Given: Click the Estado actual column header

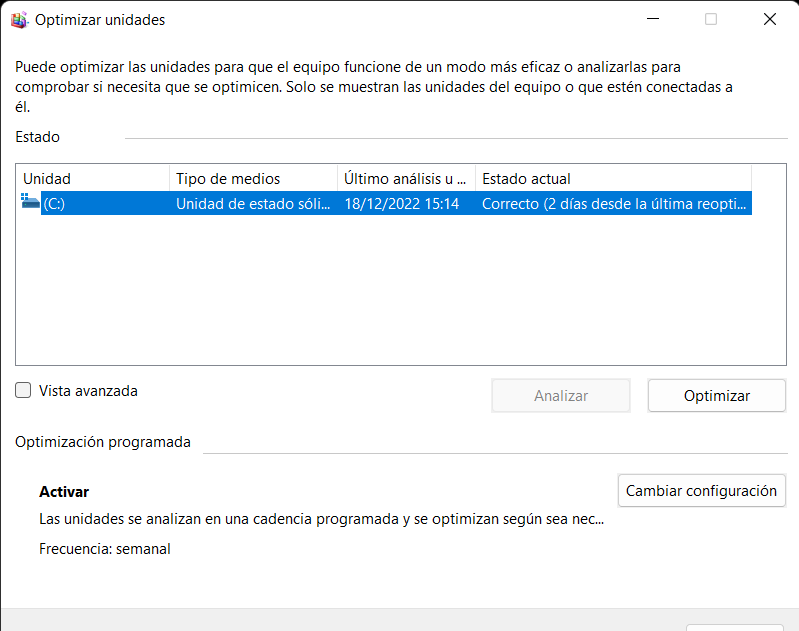Looking at the screenshot, I should click(x=613, y=178).
